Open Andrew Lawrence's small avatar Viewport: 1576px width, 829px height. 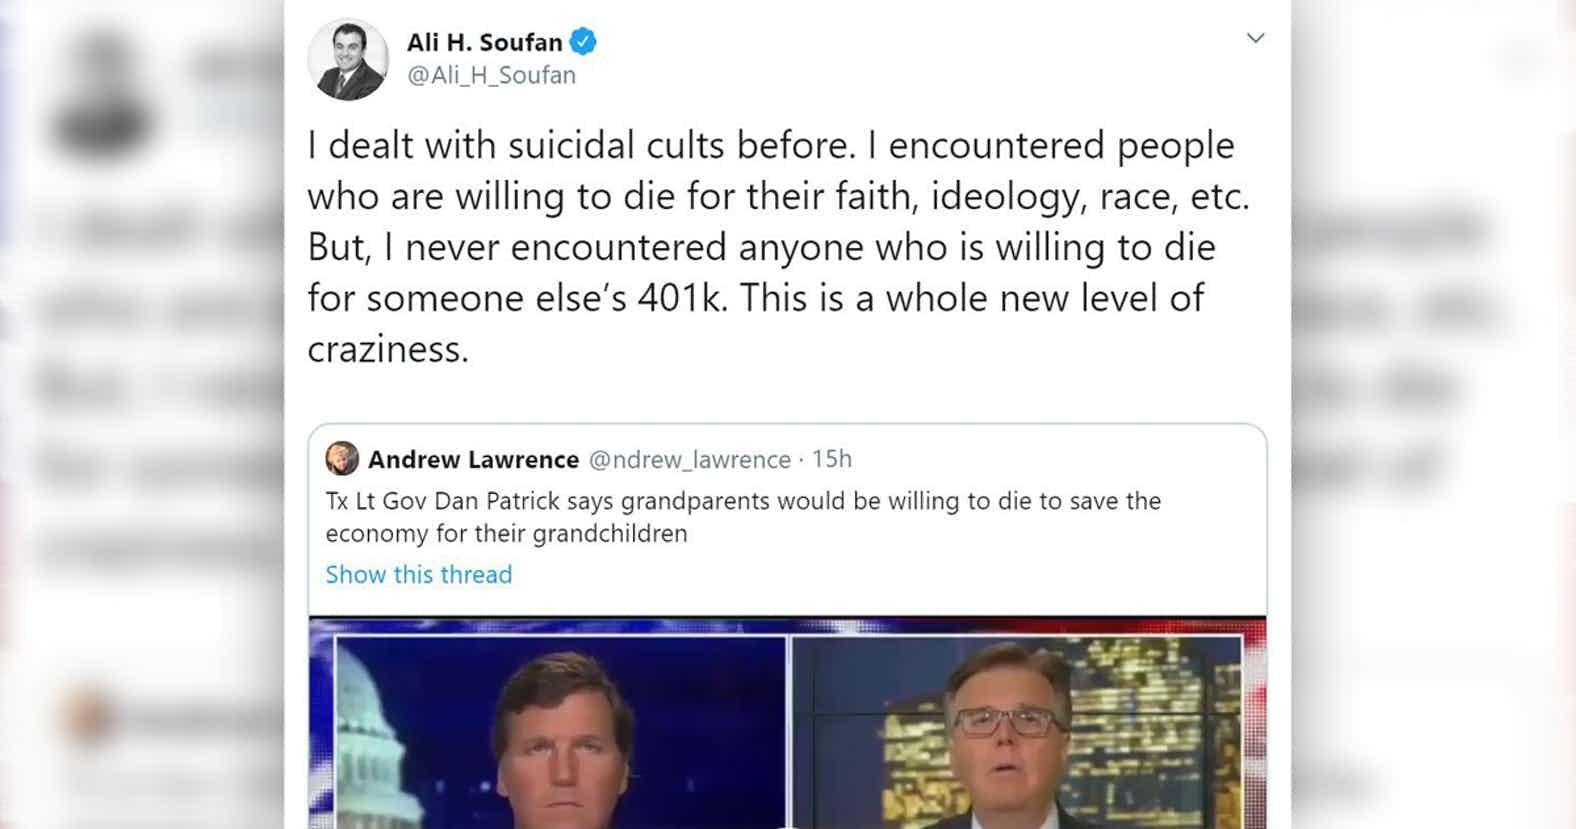(x=342, y=459)
